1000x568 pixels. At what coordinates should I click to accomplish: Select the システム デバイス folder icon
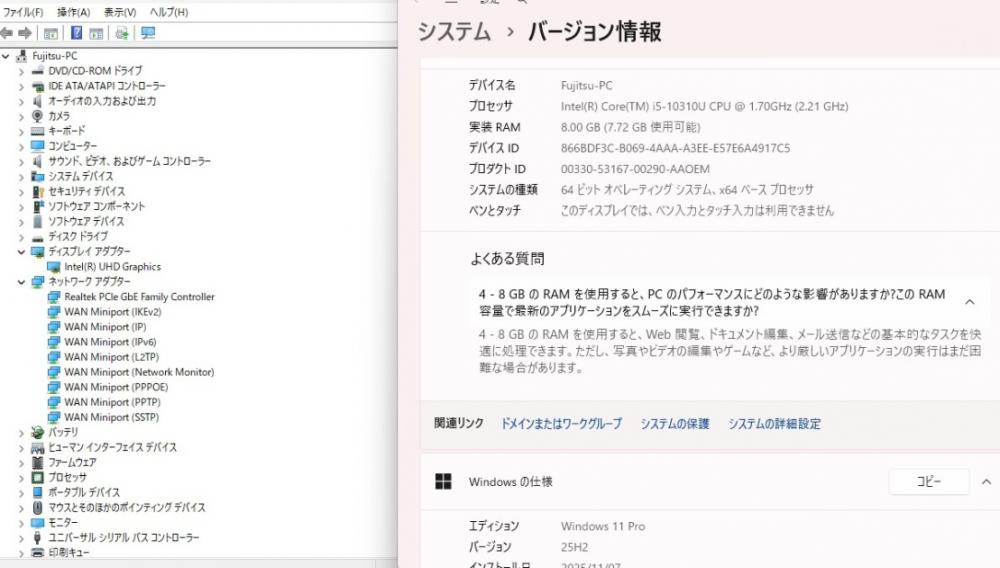(x=38, y=176)
